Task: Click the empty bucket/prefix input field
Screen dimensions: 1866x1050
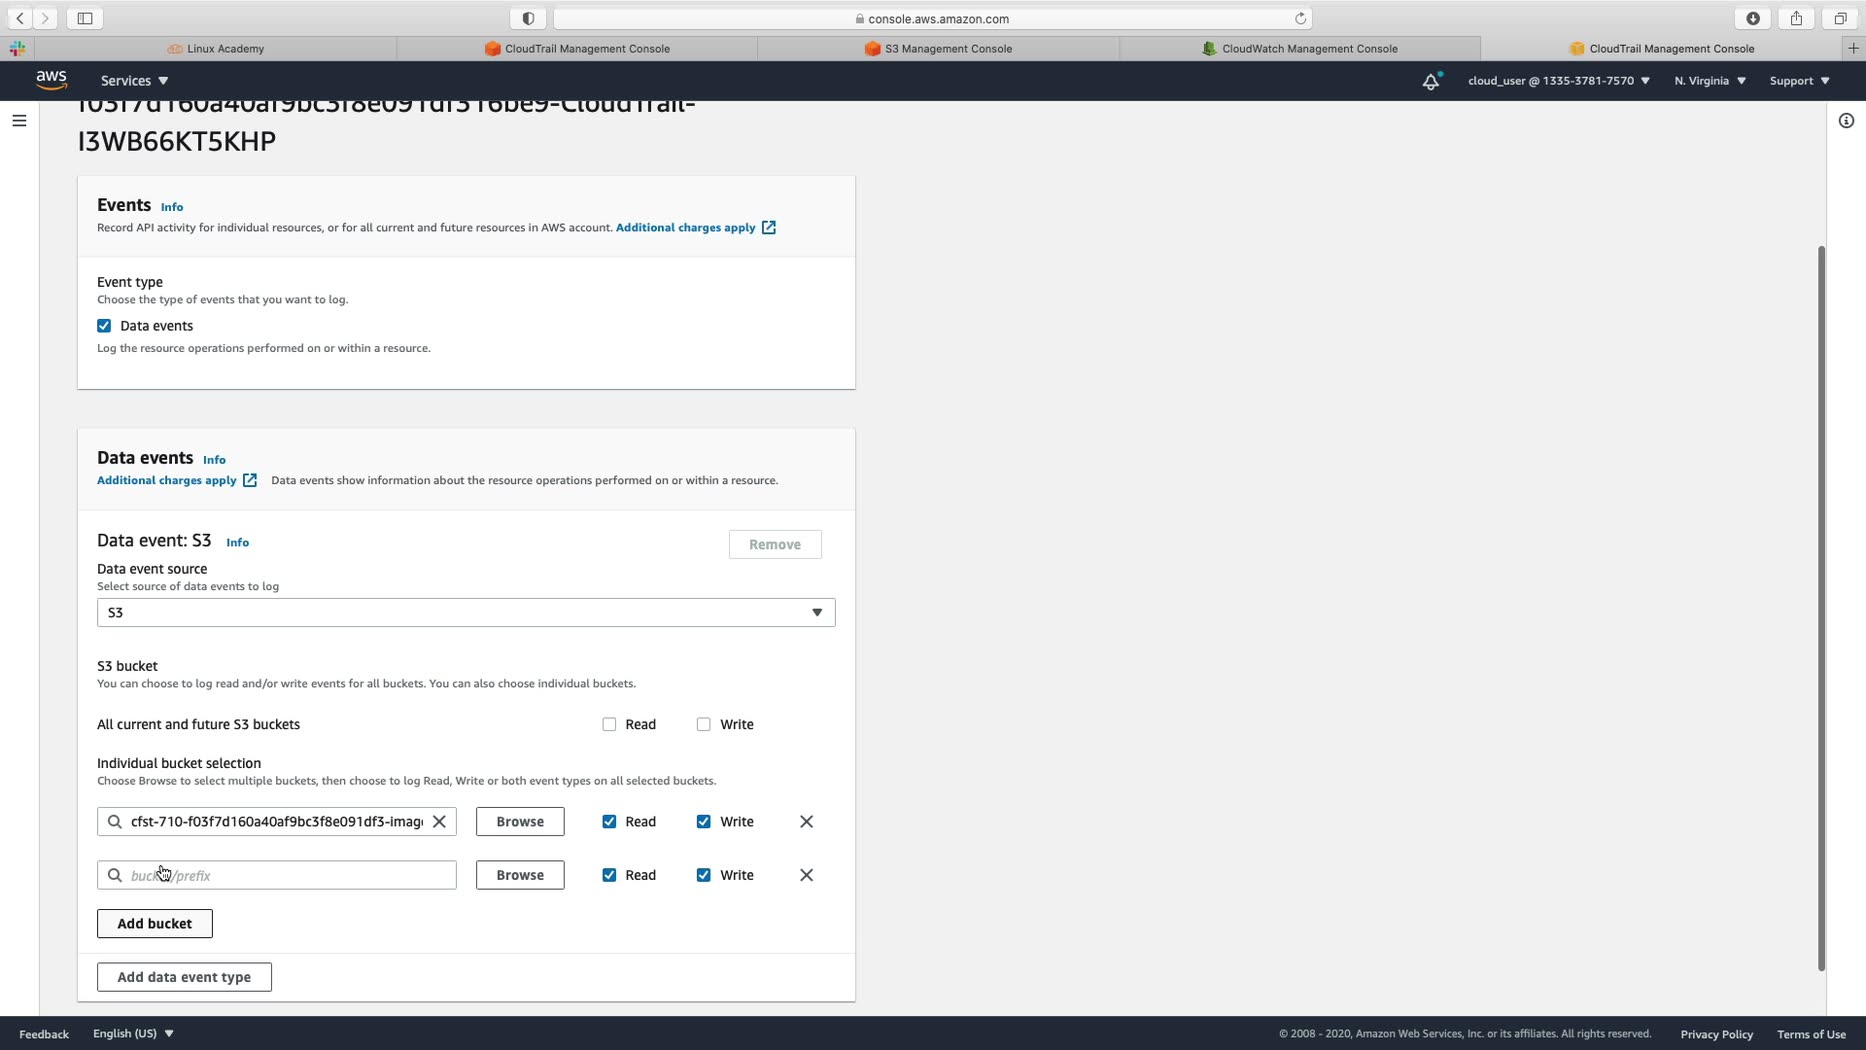Action: click(x=277, y=875)
